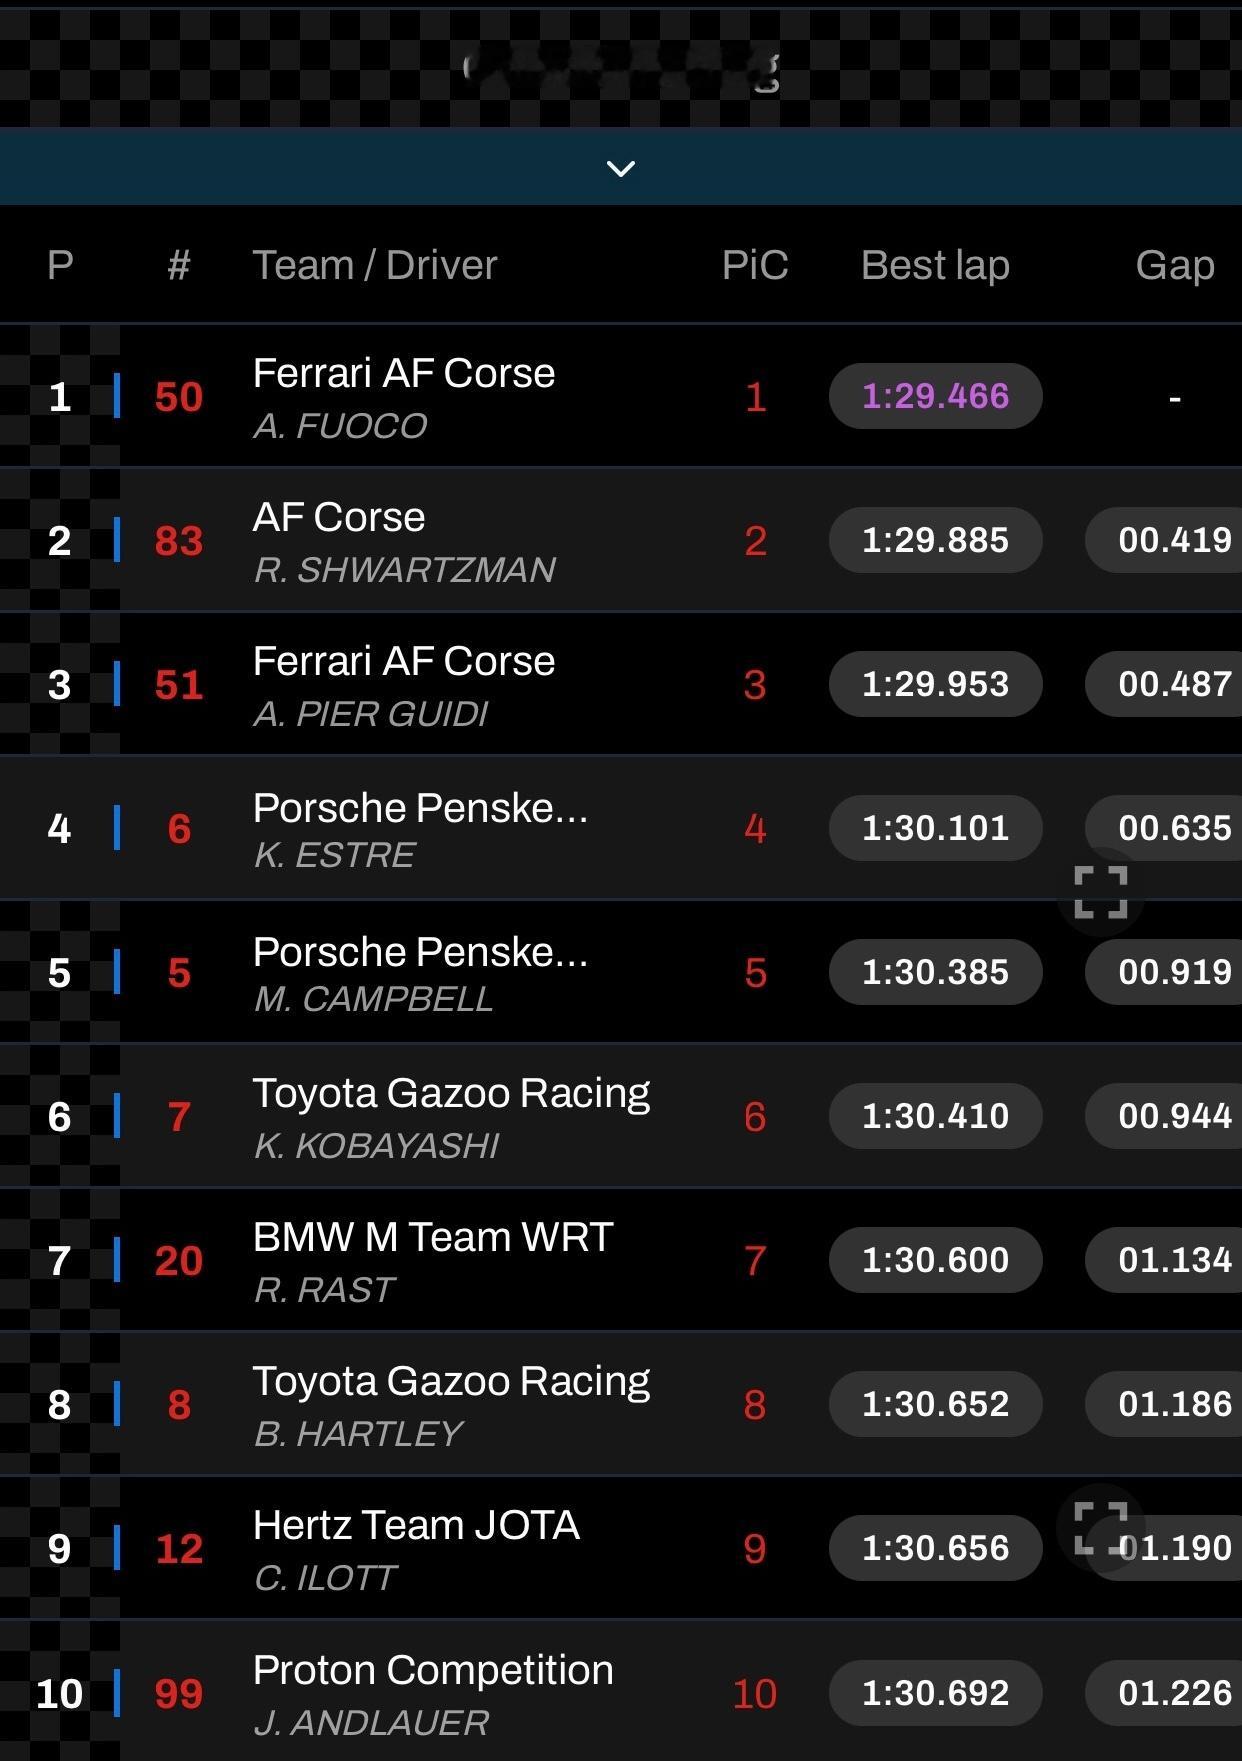
Task: Select BMW M Team WRT R. Rast entry
Action: click(x=432, y=1261)
